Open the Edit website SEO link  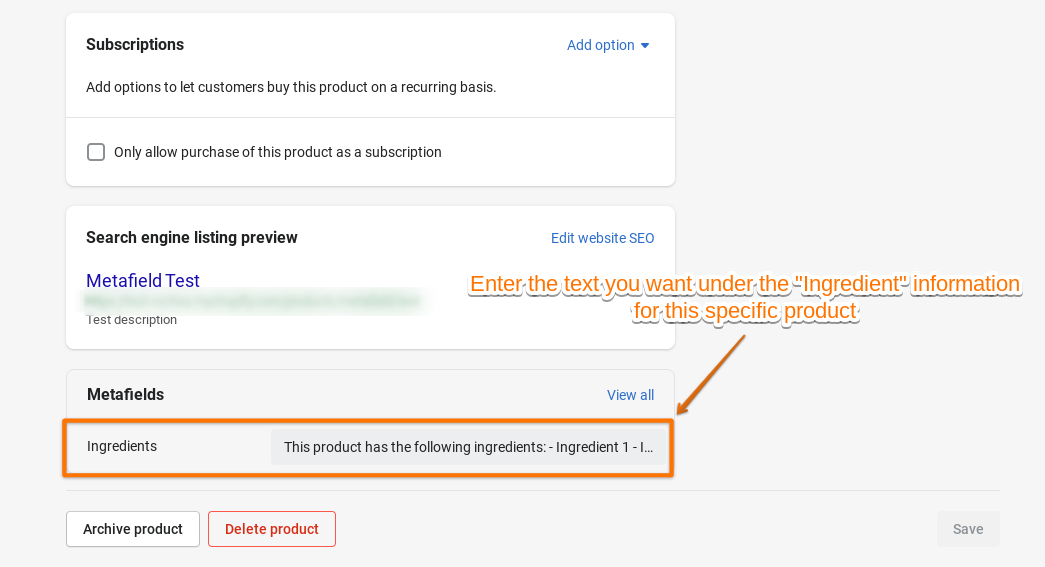(x=602, y=238)
